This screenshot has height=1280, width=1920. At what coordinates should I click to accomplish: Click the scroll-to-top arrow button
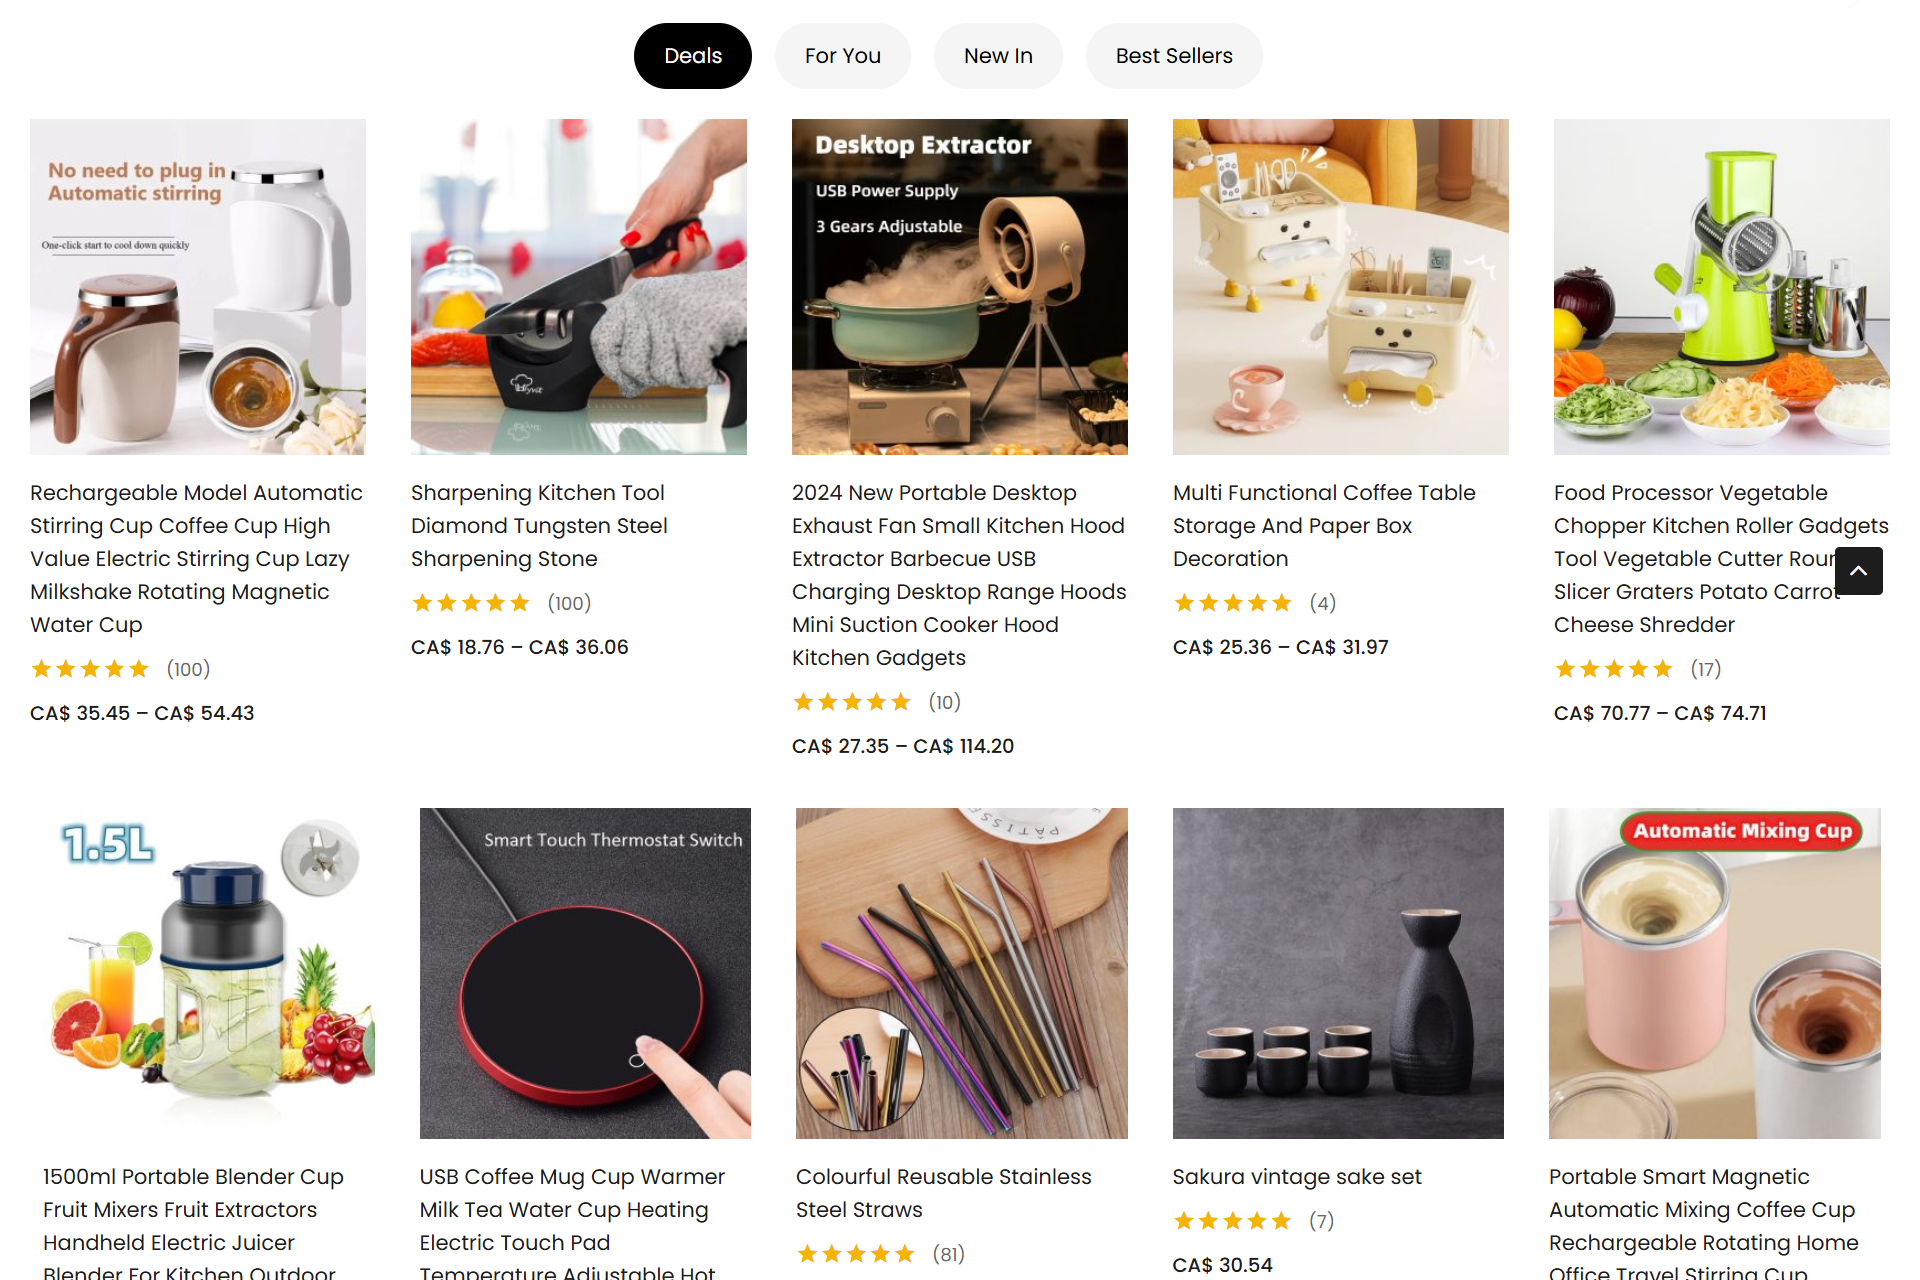click(1858, 571)
